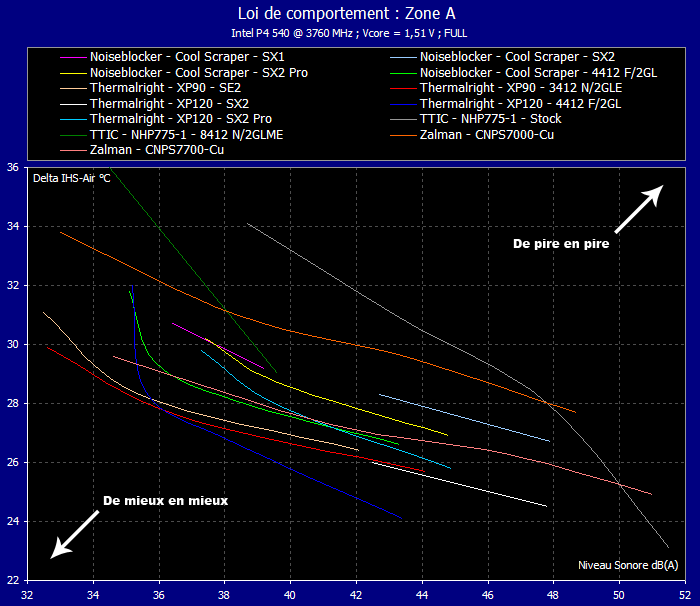
Task: Click the white XP120 SX2 curve
Action: [461, 485]
